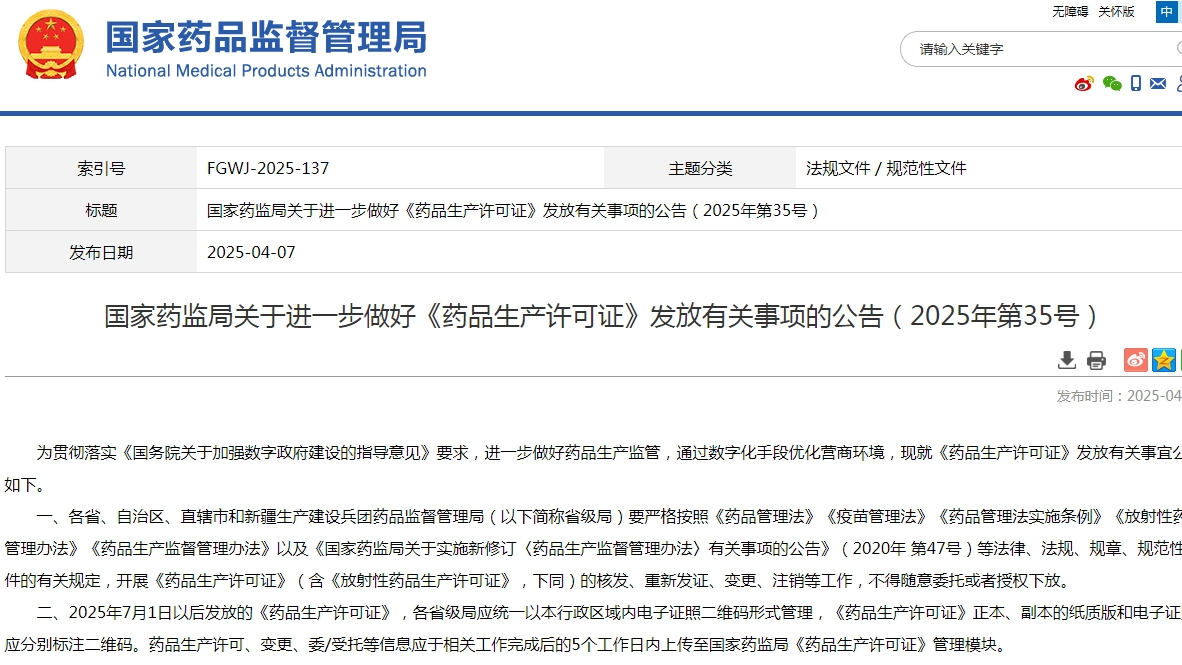Open the WeChat icon in header

[x=1111, y=84]
